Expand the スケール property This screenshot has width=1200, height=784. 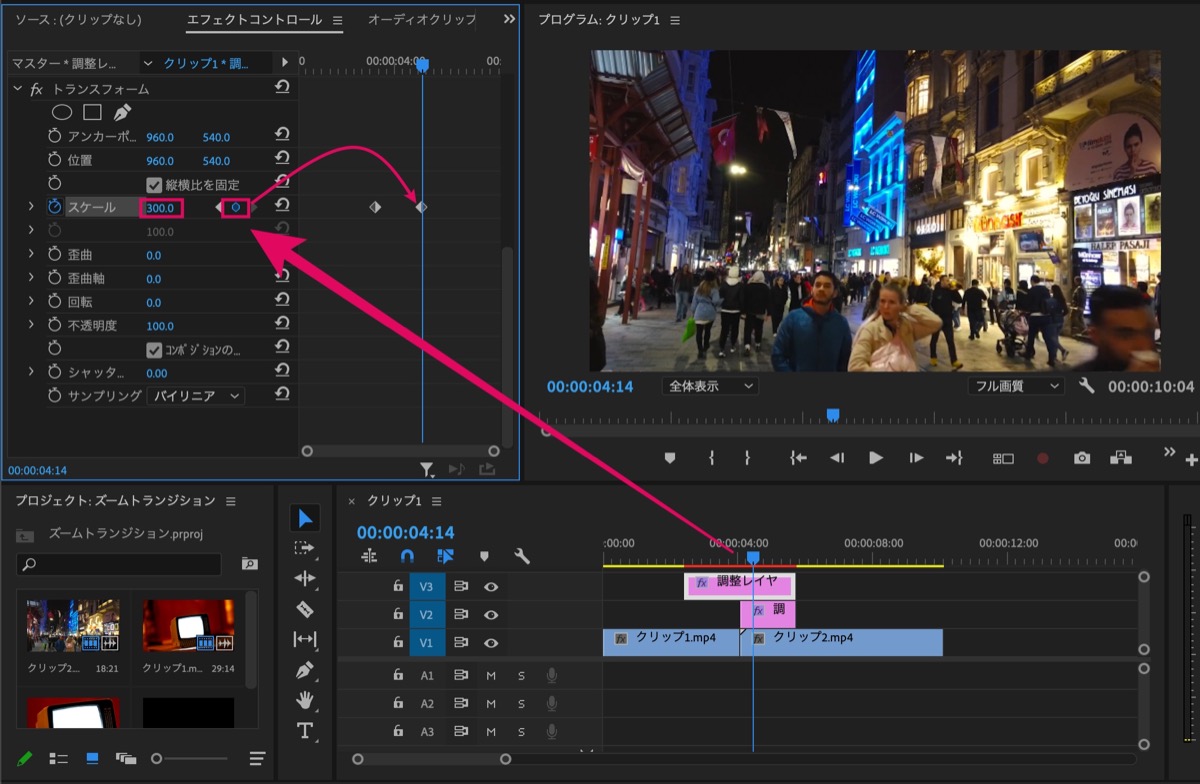31,207
